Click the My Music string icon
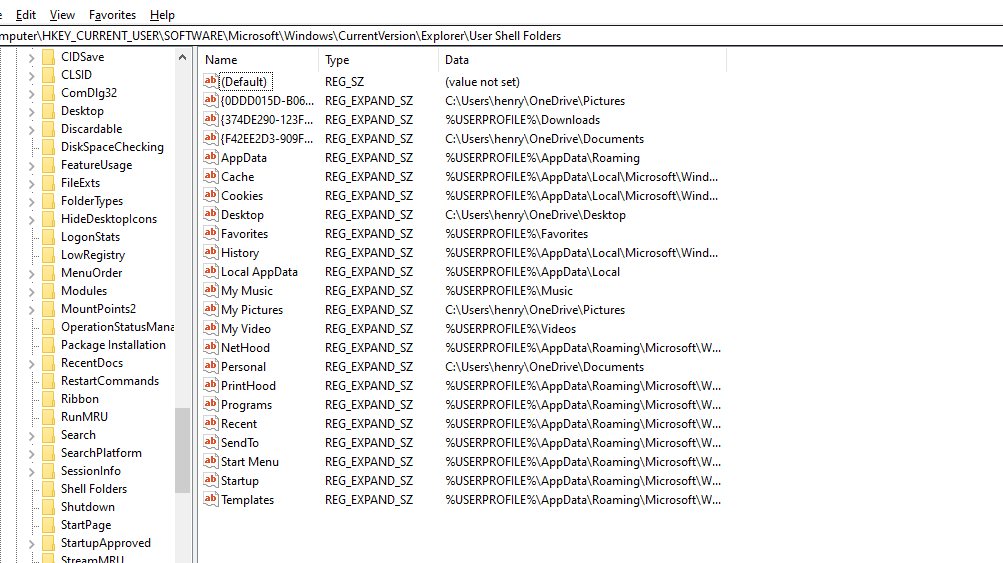Viewport: 1003px width, 563px height. [x=210, y=290]
